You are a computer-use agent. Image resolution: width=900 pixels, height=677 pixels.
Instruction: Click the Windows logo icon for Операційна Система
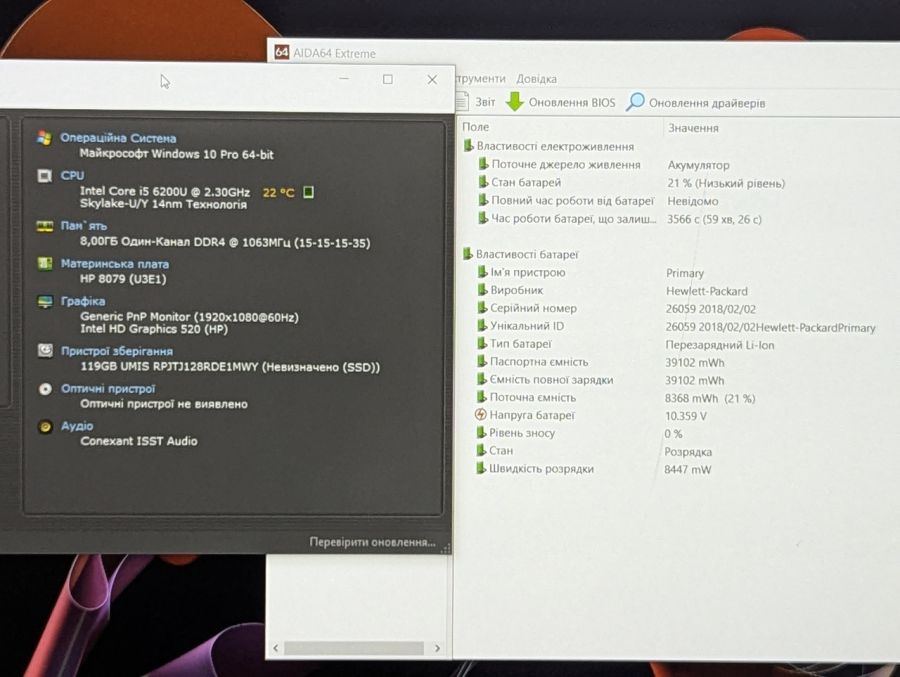44,138
